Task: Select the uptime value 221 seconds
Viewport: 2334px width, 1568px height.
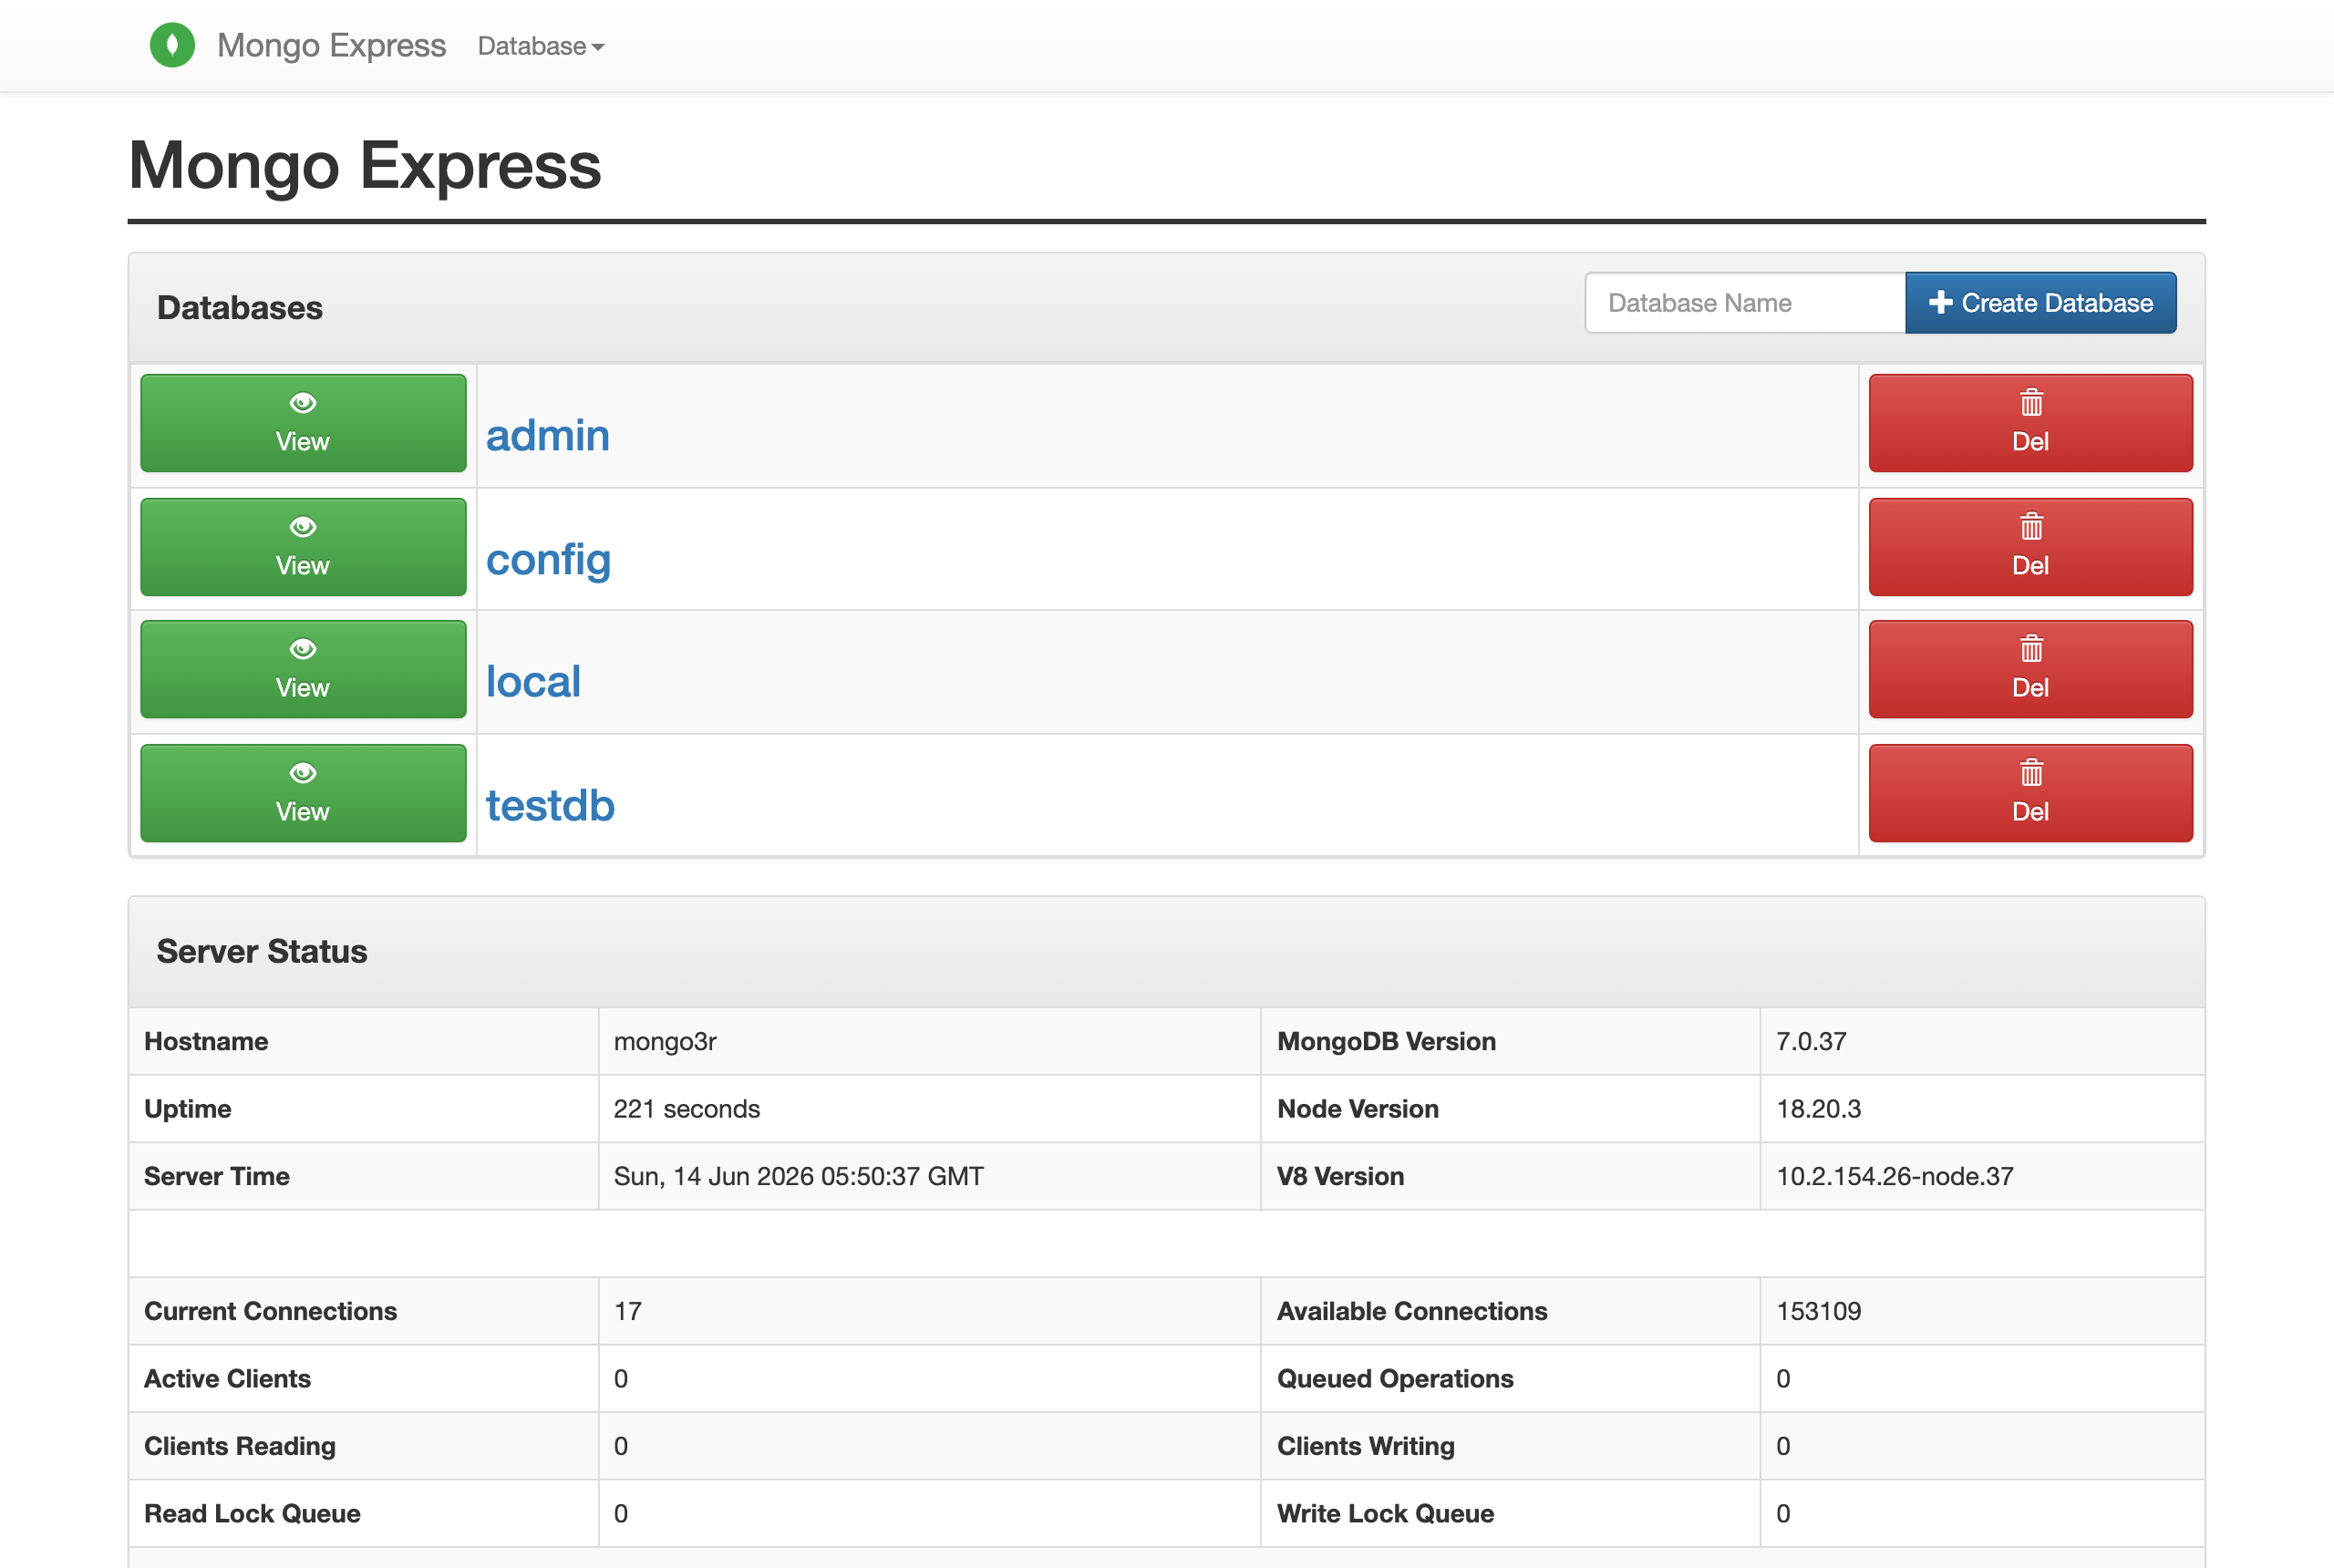Action: point(687,1109)
